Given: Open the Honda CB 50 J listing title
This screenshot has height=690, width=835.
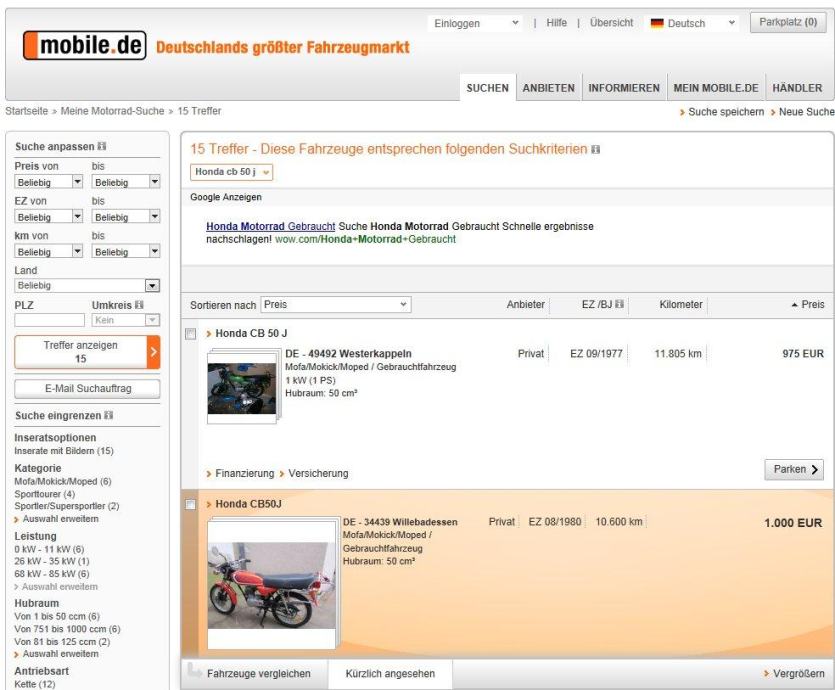Looking at the screenshot, I should (x=251, y=333).
